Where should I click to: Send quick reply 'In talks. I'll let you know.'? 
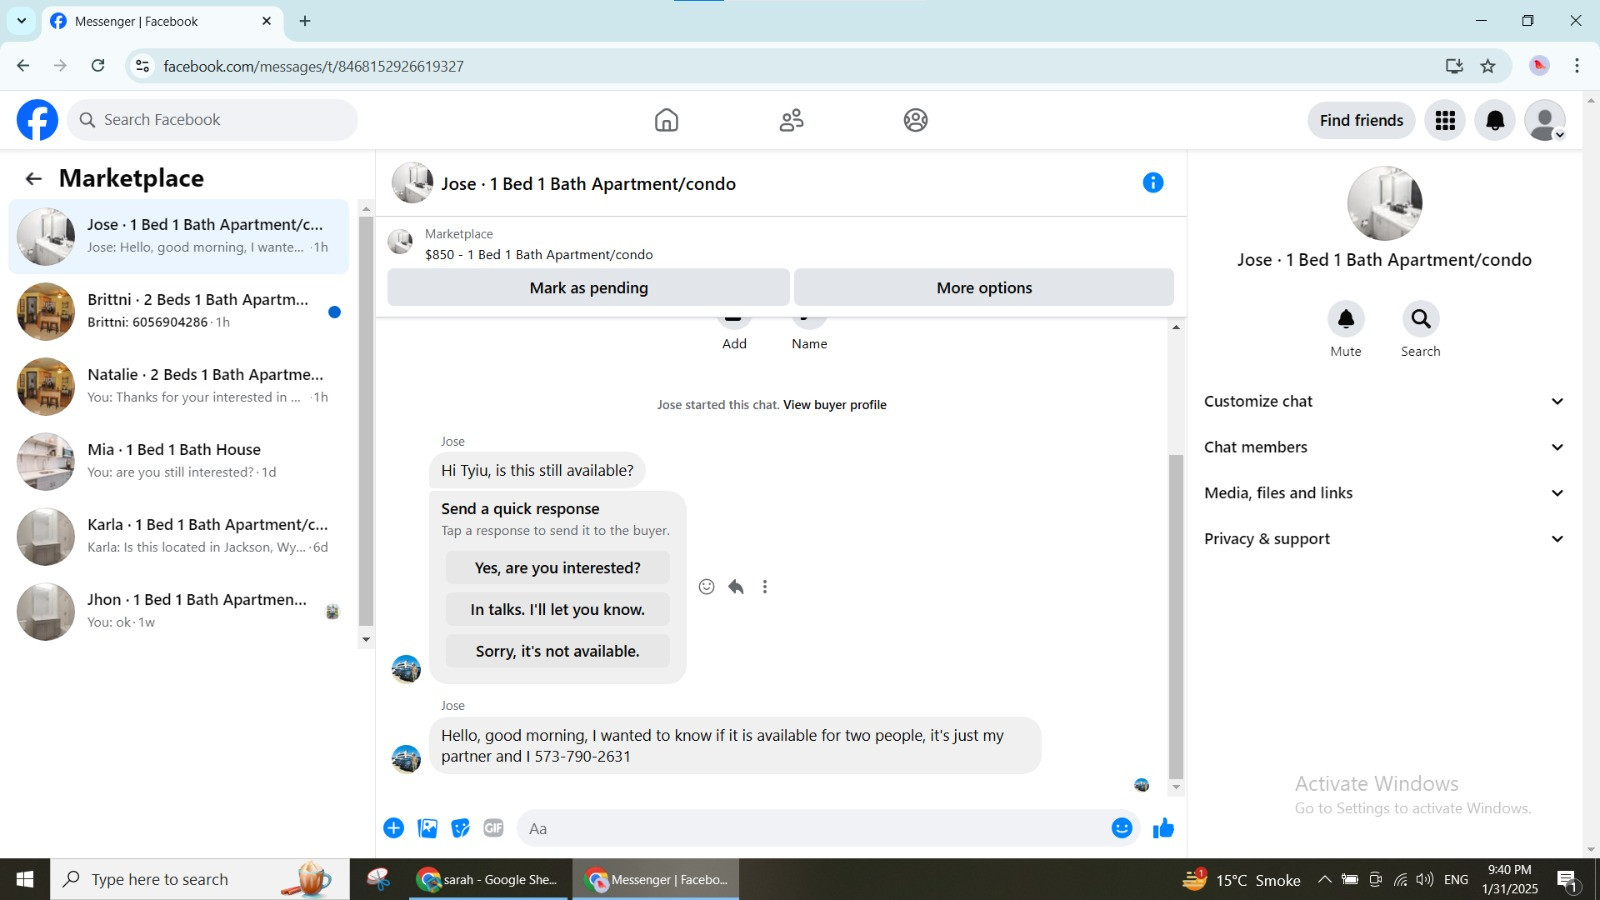click(x=558, y=610)
